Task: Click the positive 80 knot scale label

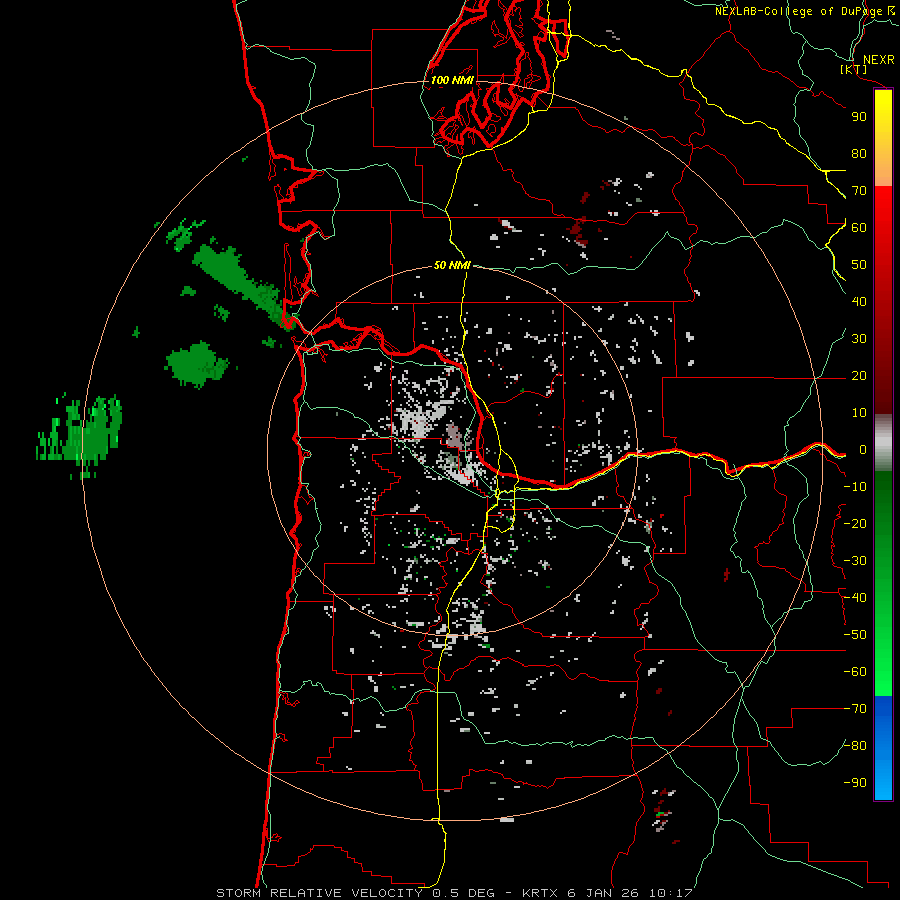Action: tap(859, 153)
